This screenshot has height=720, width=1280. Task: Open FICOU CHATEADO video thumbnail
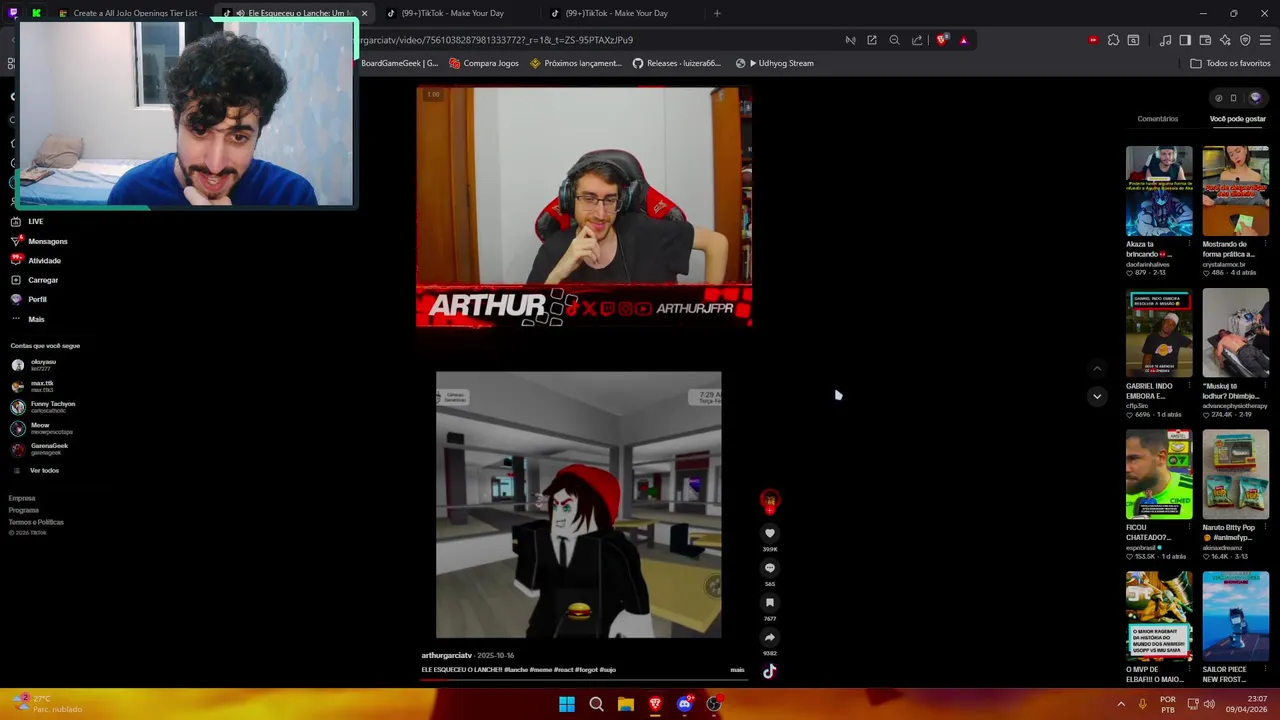pos(1159,475)
